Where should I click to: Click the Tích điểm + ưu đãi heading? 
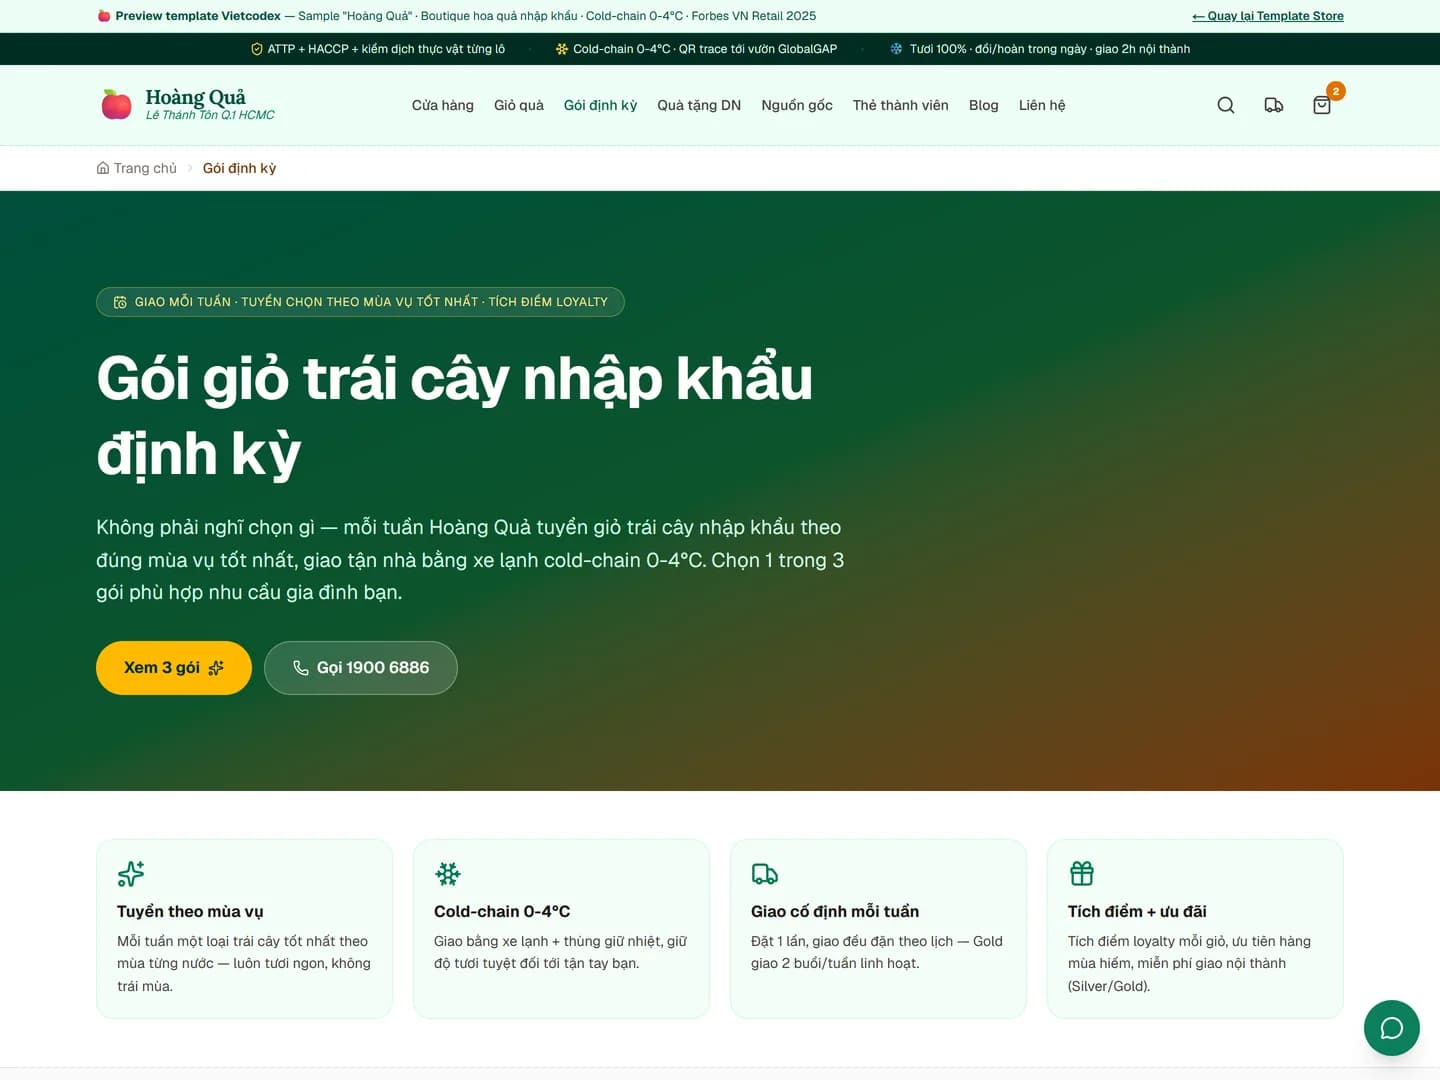coord(1137,911)
